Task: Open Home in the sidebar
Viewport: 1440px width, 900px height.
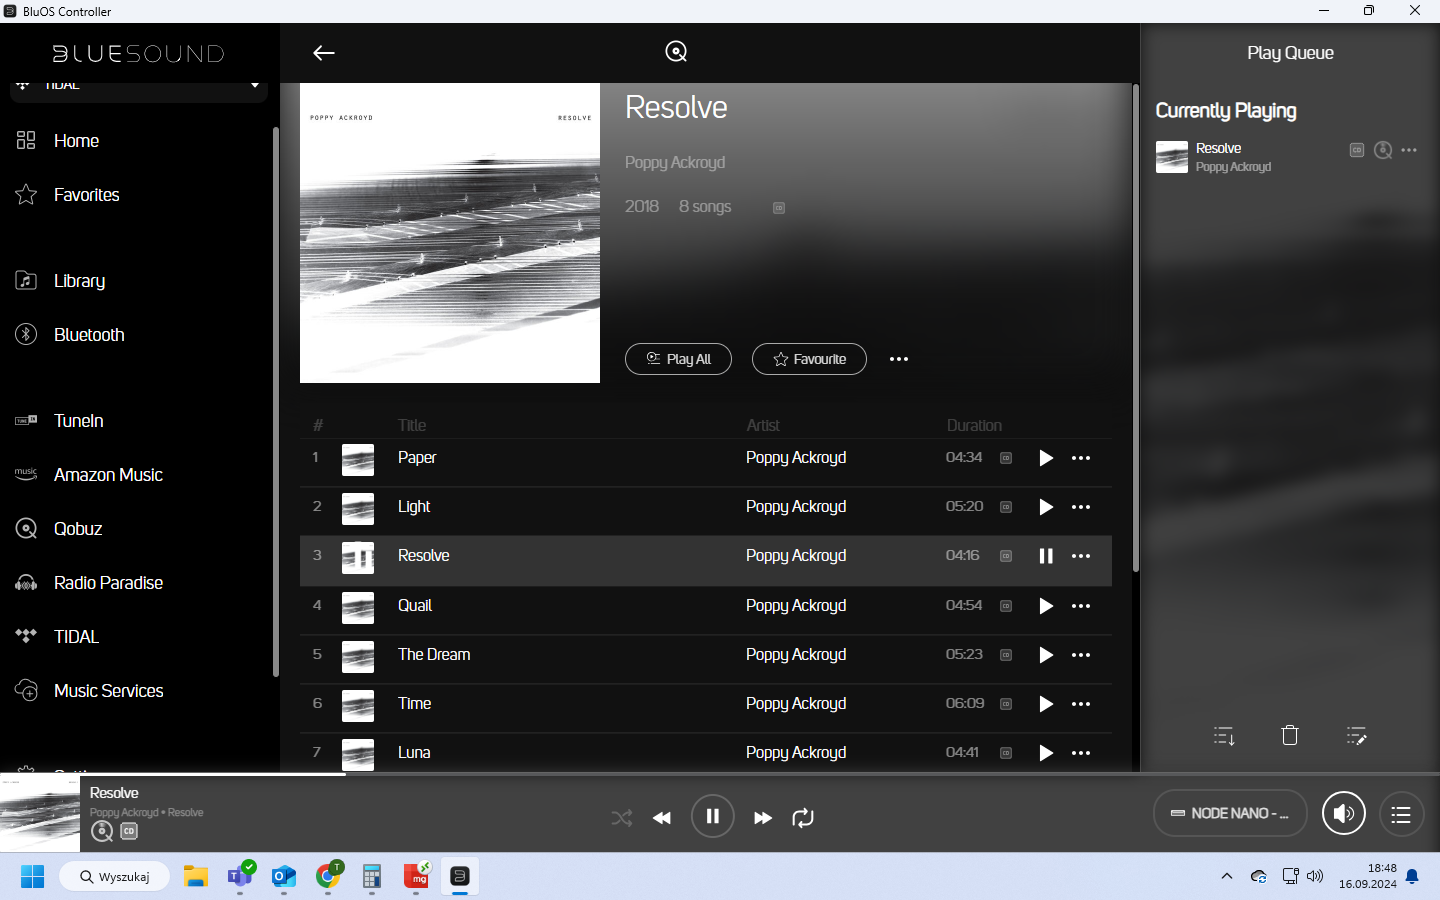Action: tap(76, 141)
